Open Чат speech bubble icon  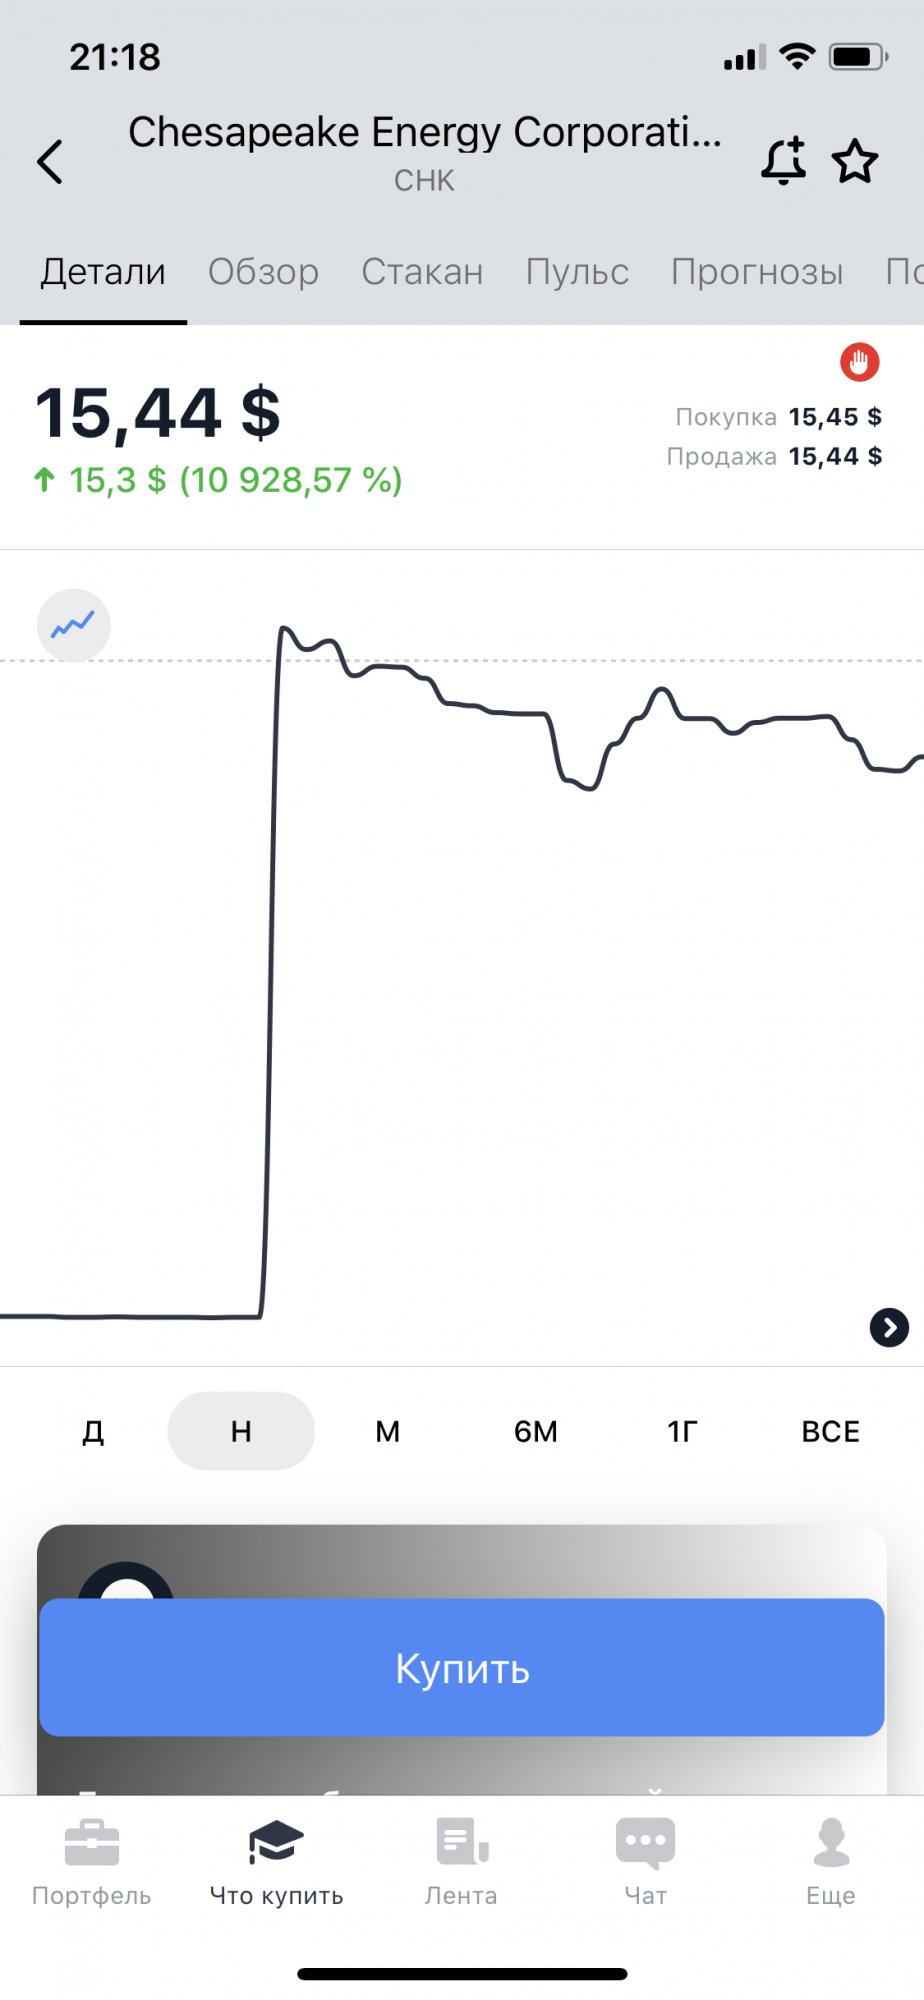pyautogui.click(x=645, y=1862)
